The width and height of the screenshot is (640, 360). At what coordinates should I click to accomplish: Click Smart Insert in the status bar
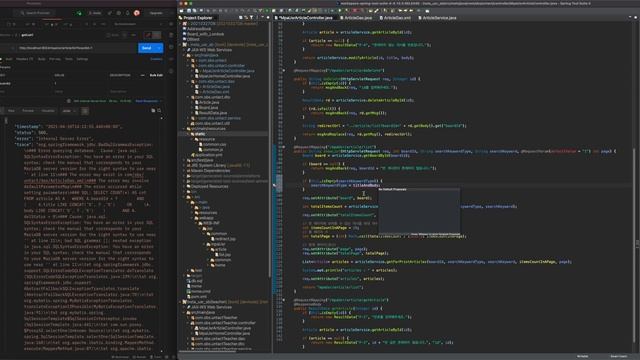(618, 356)
